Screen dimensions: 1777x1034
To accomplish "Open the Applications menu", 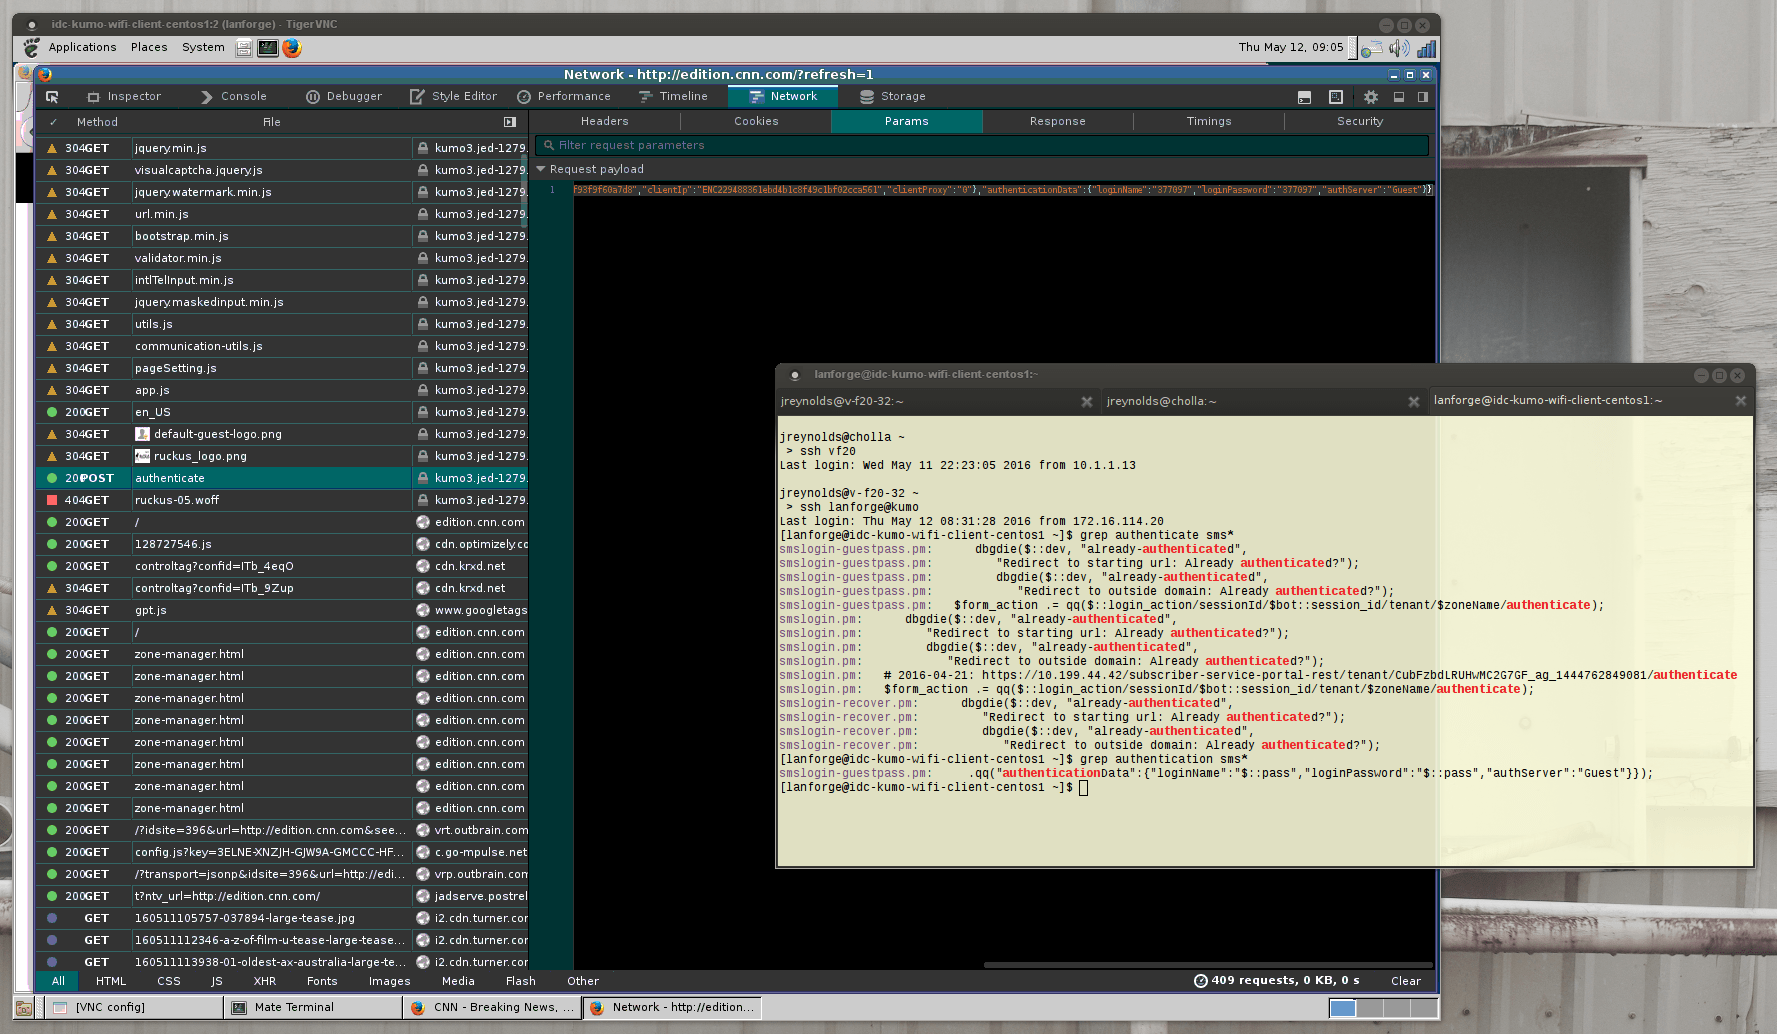I will 82,47.
